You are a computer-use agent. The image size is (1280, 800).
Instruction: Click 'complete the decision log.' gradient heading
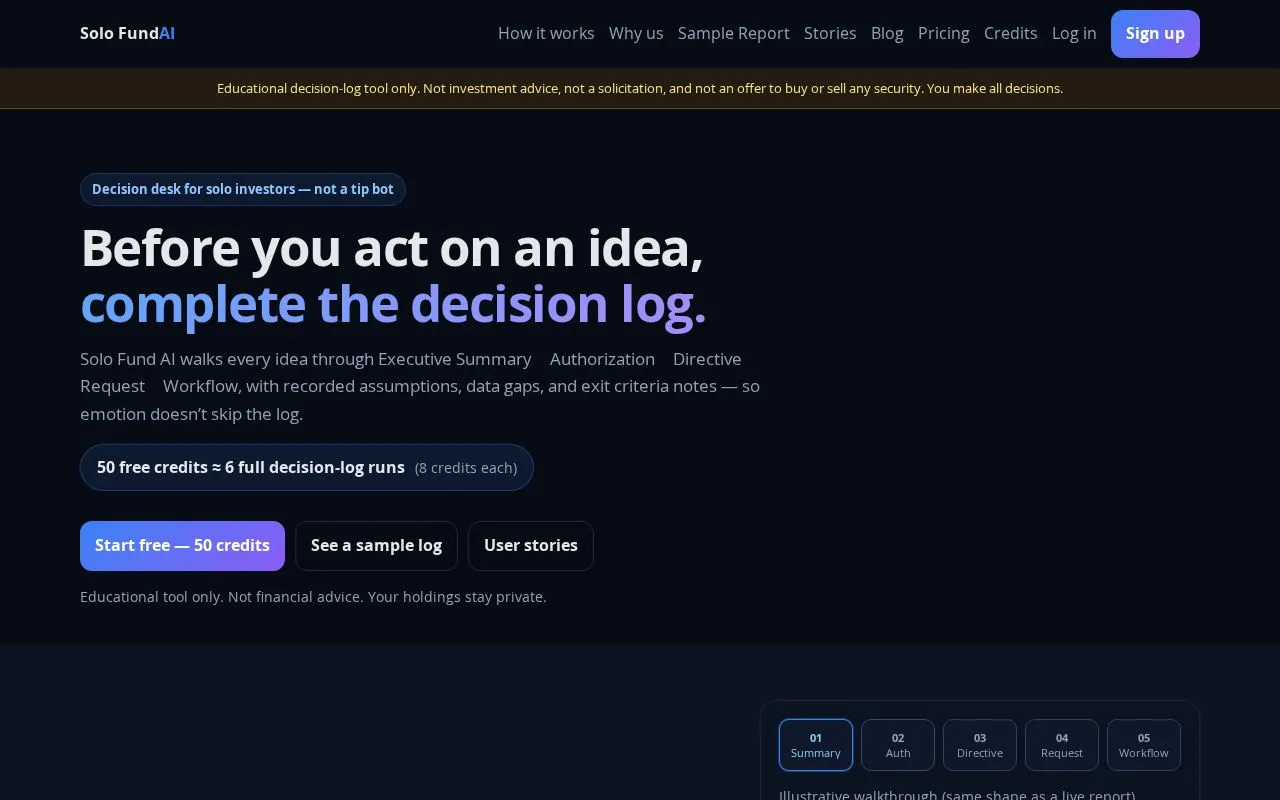tap(393, 304)
